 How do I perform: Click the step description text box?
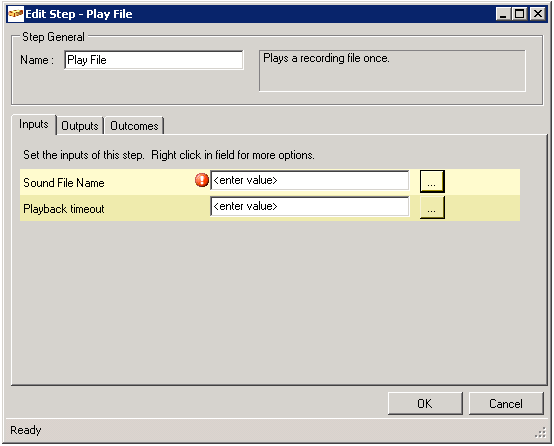coord(392,71)
